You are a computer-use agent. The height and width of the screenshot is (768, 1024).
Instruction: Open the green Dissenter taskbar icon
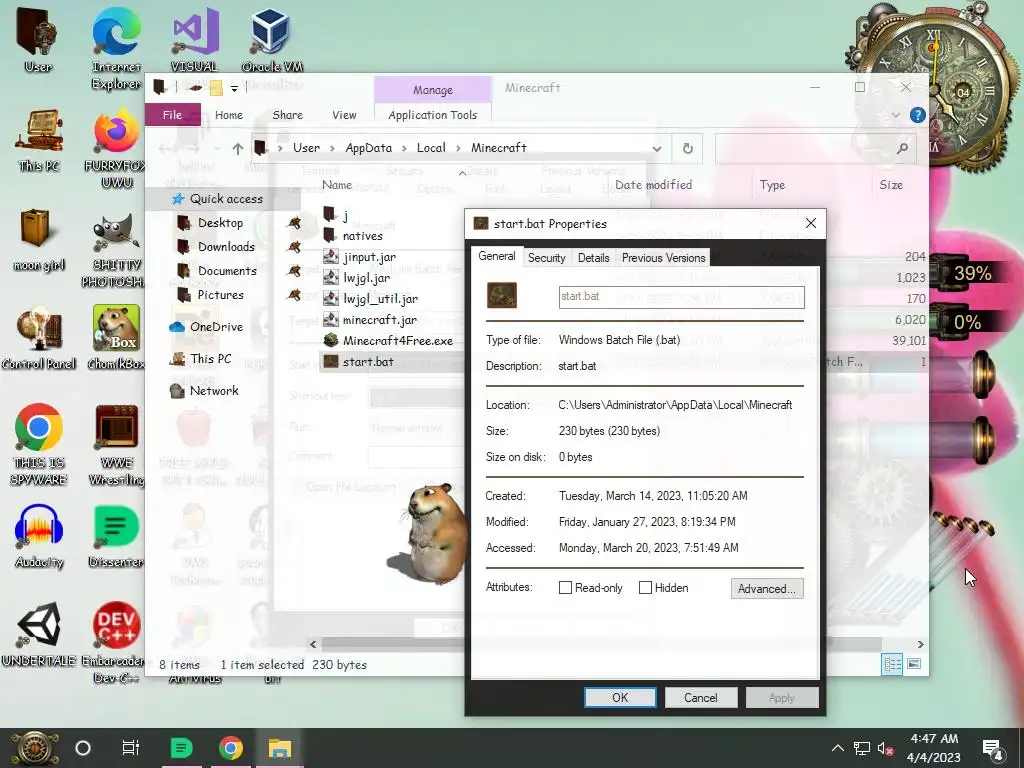click(181, 748)
